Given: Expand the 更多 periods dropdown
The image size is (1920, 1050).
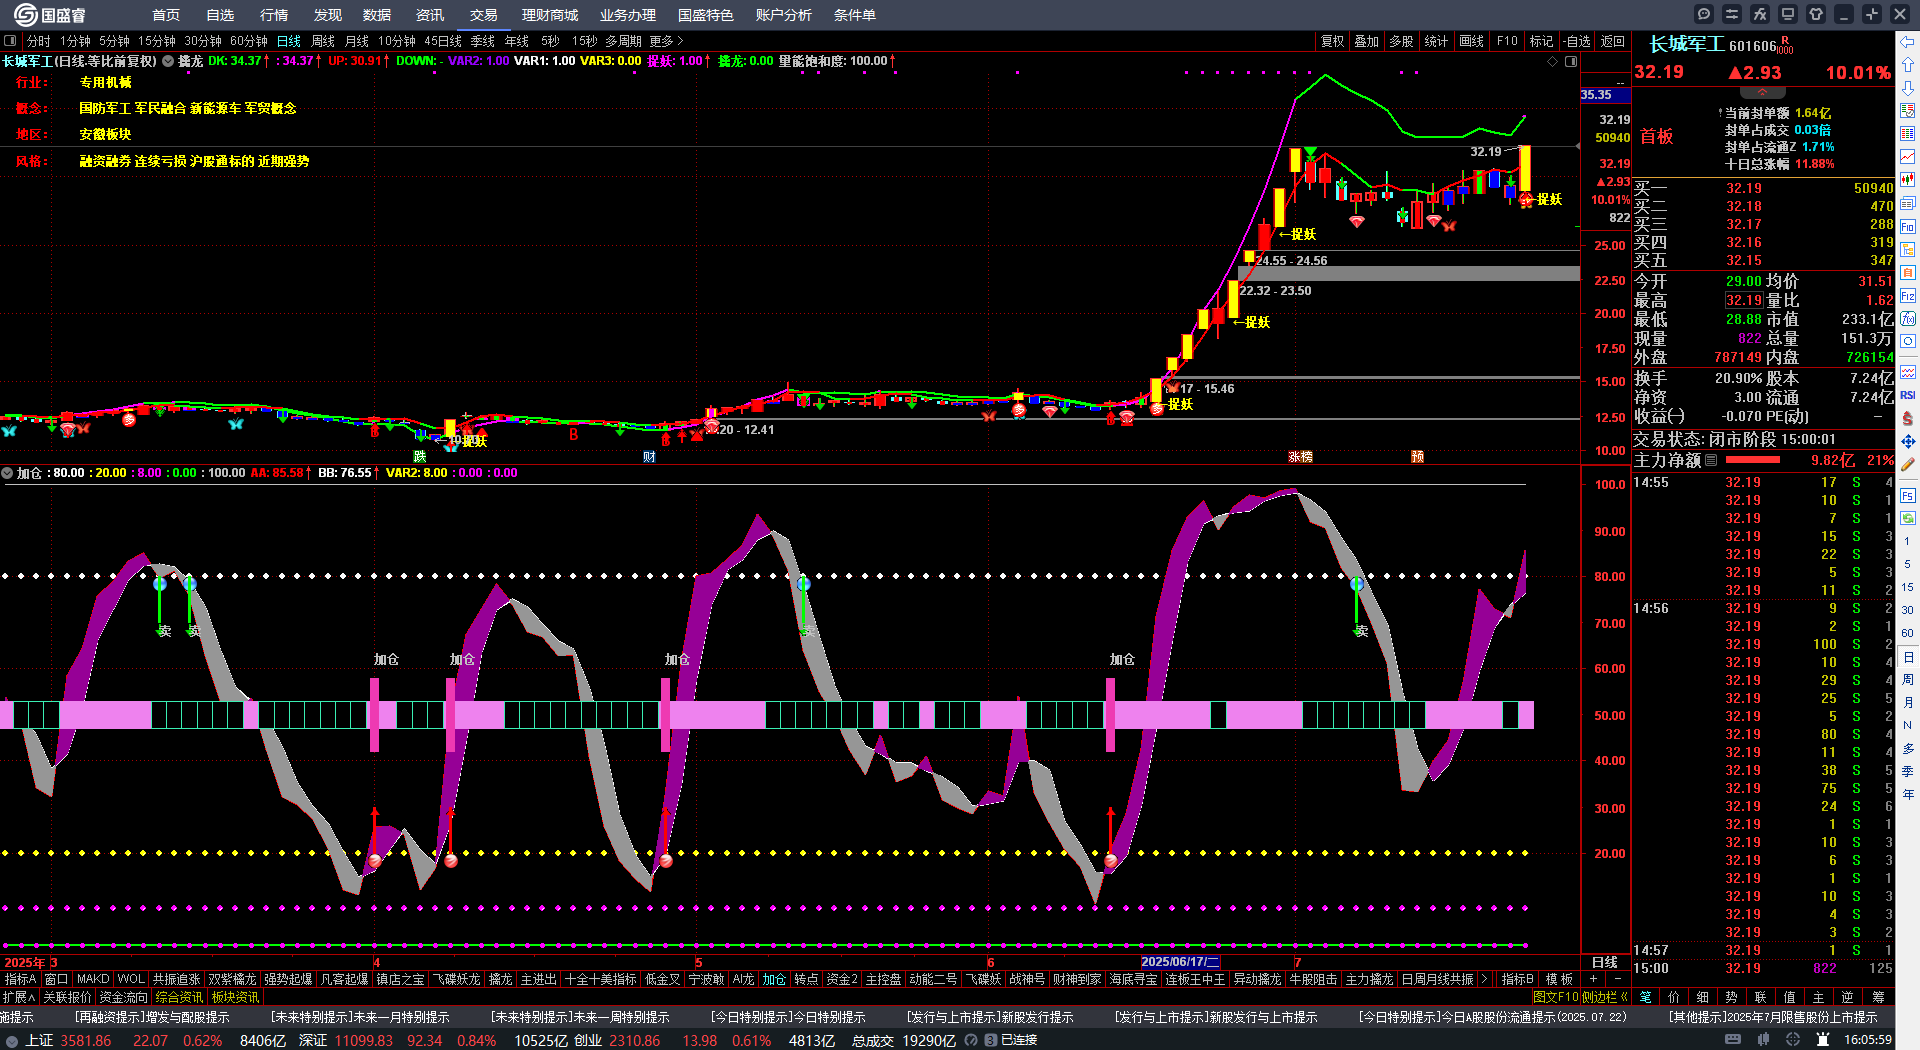Looking at the screenshot, I should pyautogui.click(x=666, y=41).
